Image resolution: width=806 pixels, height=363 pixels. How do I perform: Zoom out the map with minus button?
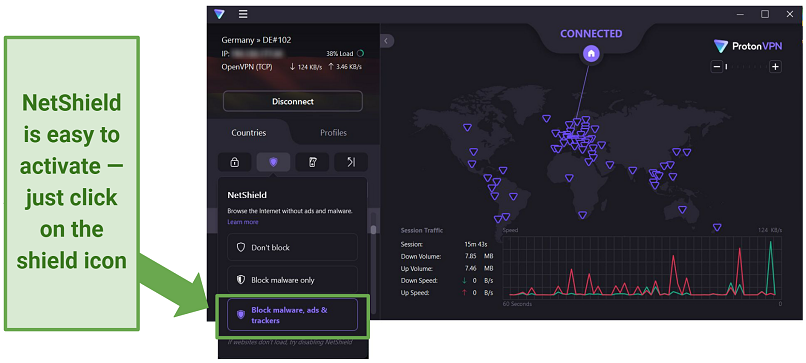[x=717, y=66]
